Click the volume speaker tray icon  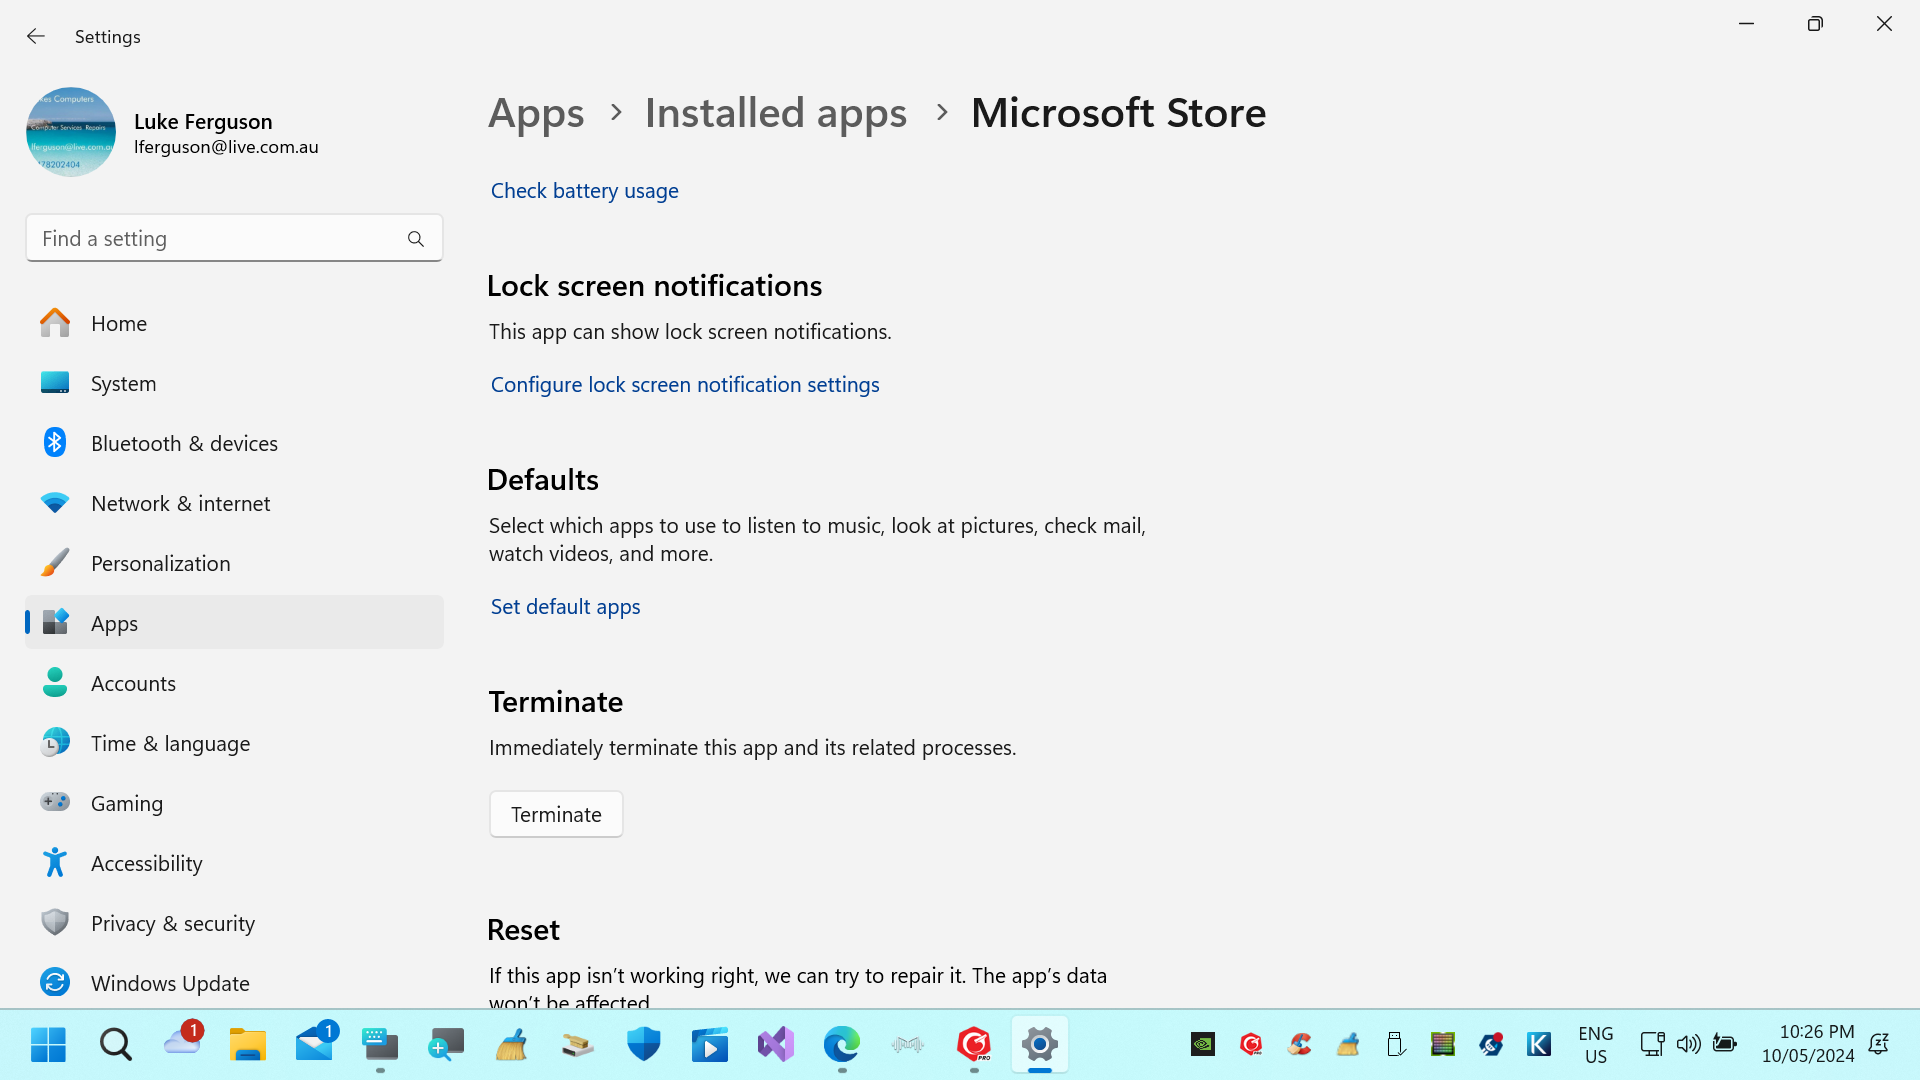pyautogui.click(x=1688, y=1045)
